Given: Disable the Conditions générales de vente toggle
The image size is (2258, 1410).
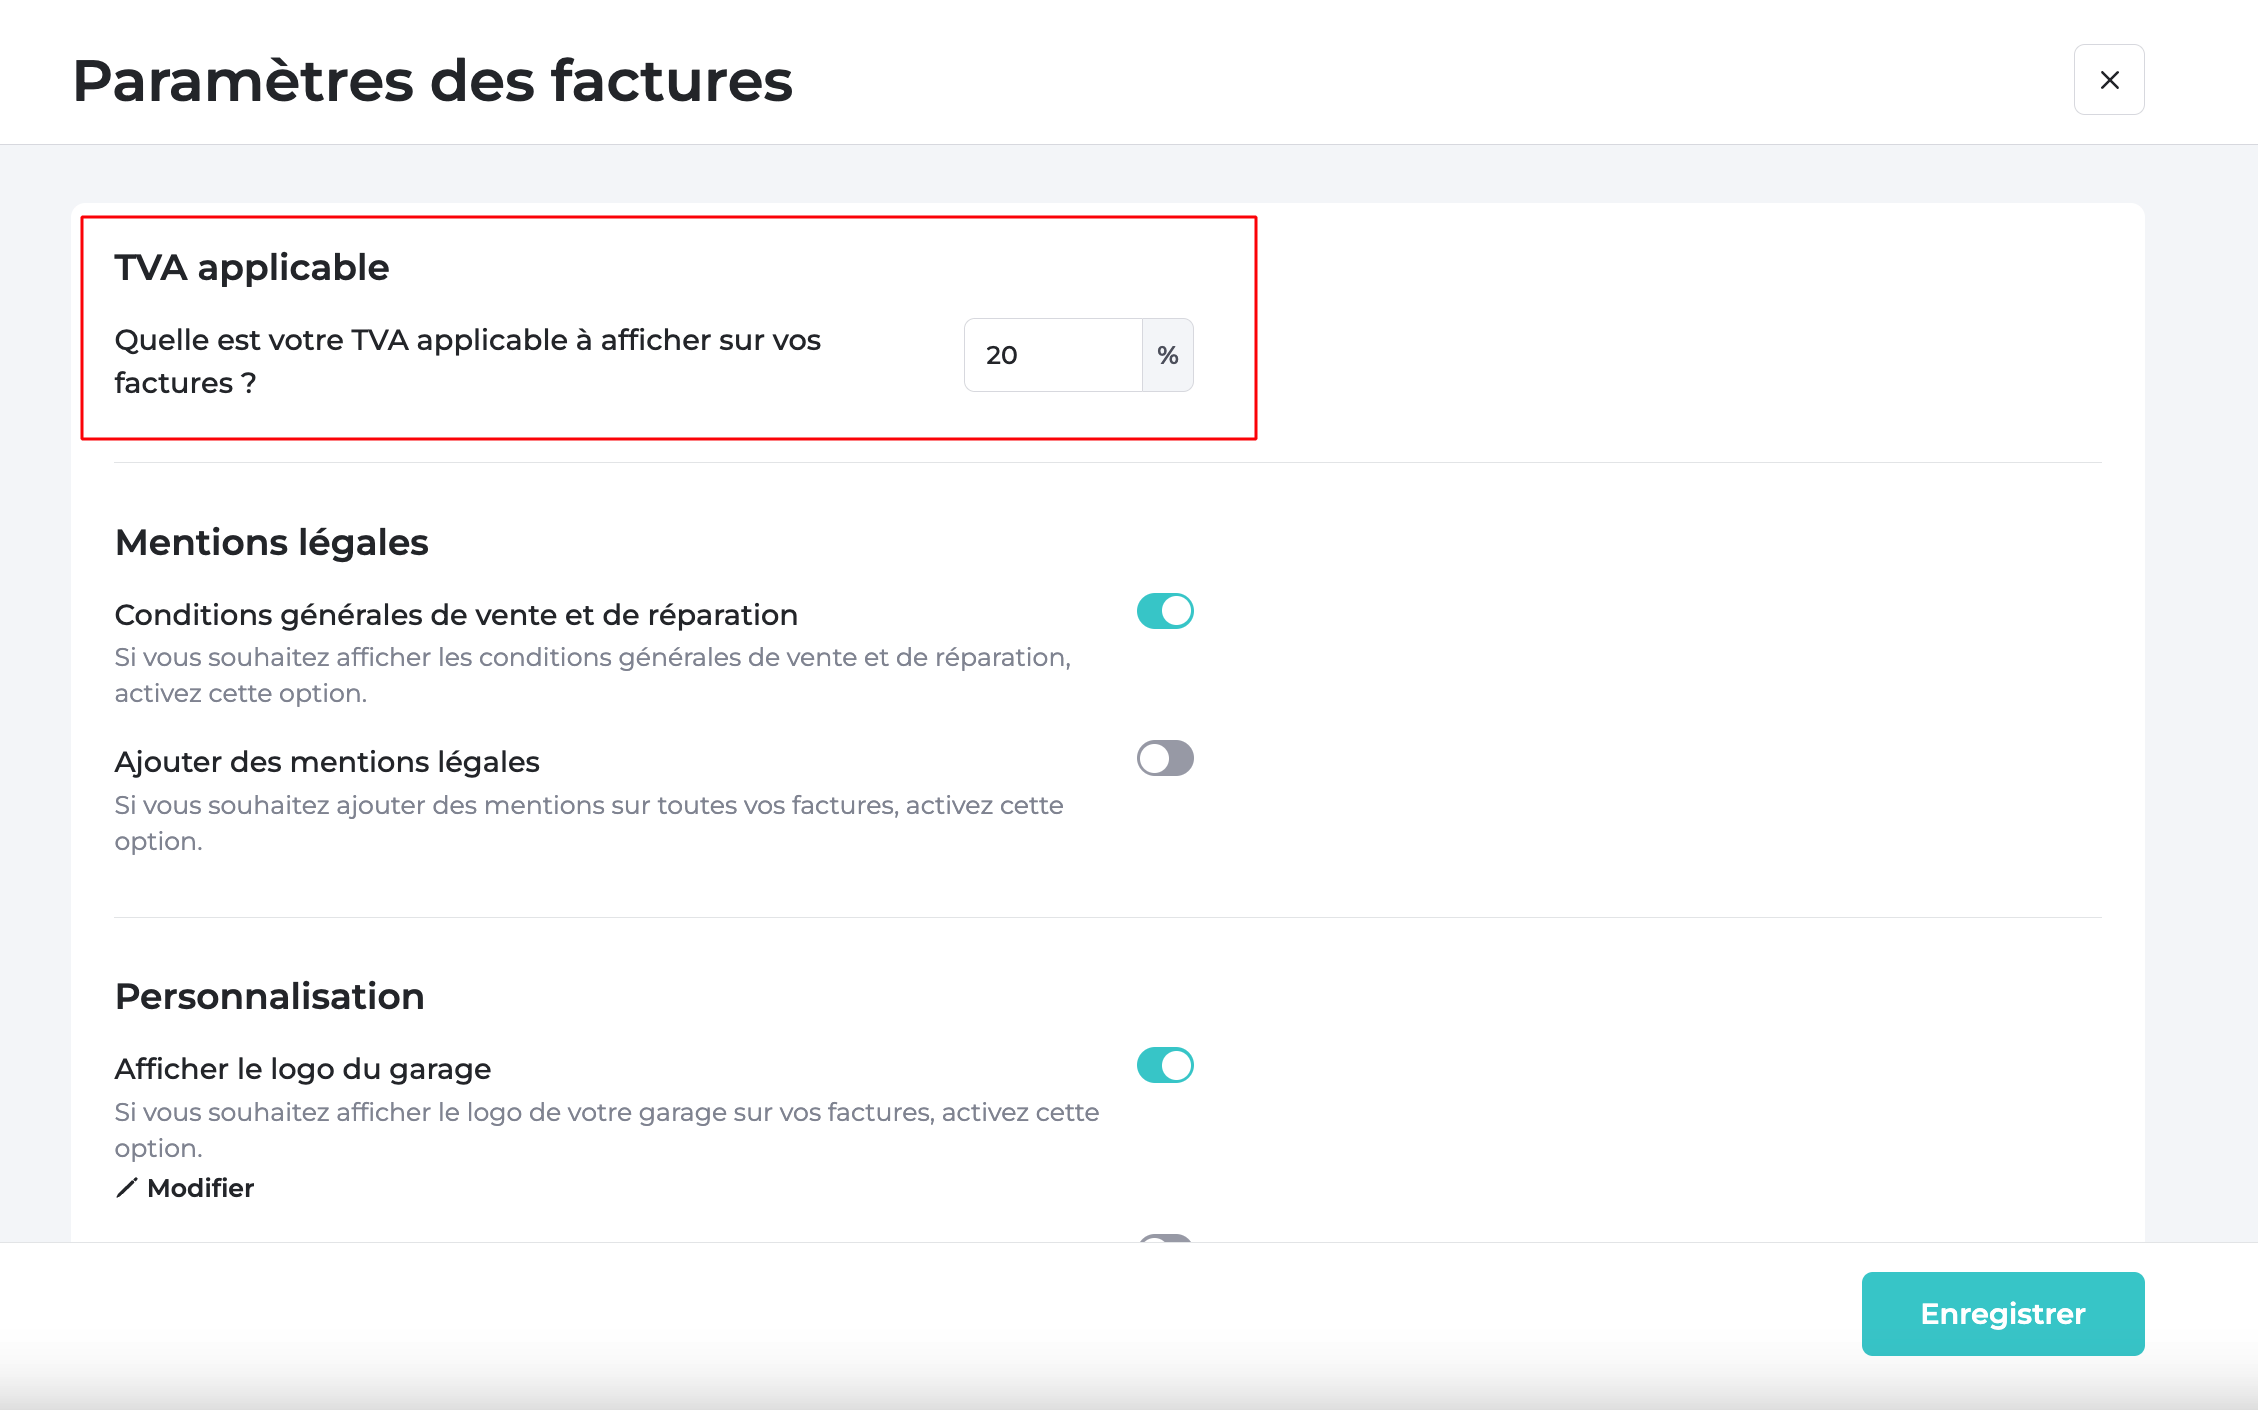Looking at the screenshot, I should [1165, 611].
